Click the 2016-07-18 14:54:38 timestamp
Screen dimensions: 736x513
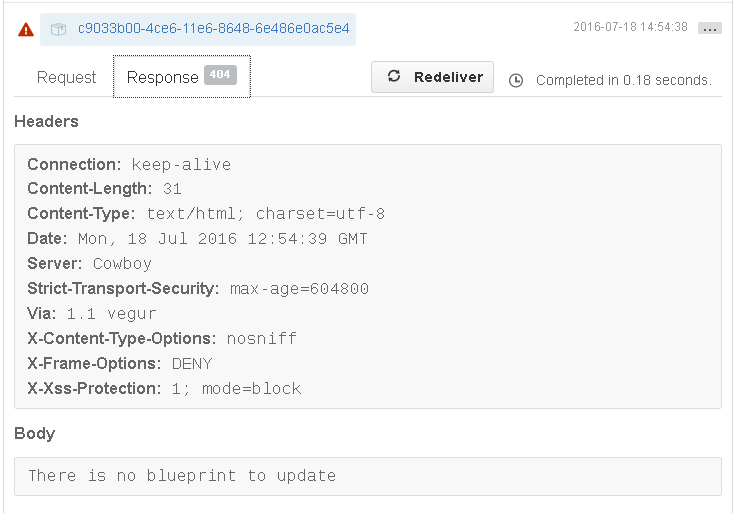(630, 27)
